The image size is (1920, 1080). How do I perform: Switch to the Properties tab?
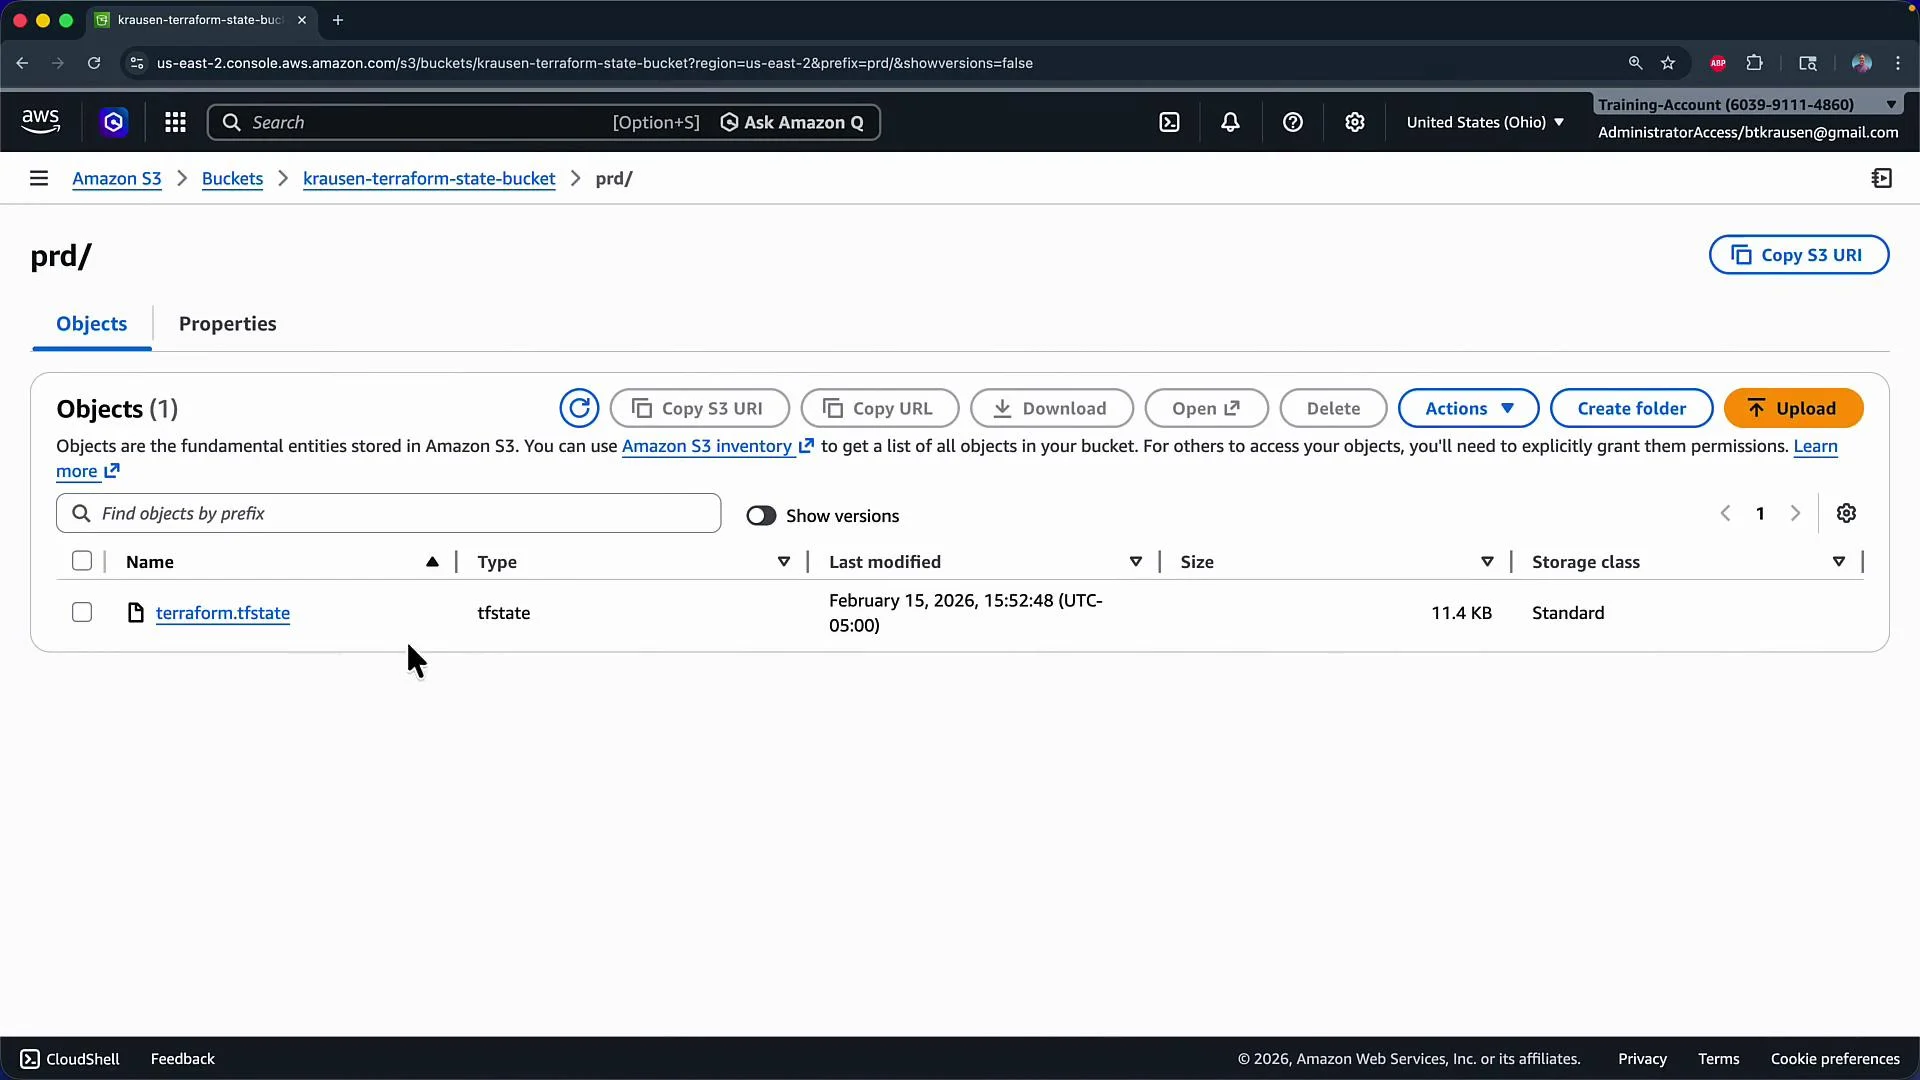click(x=228, y=324)
